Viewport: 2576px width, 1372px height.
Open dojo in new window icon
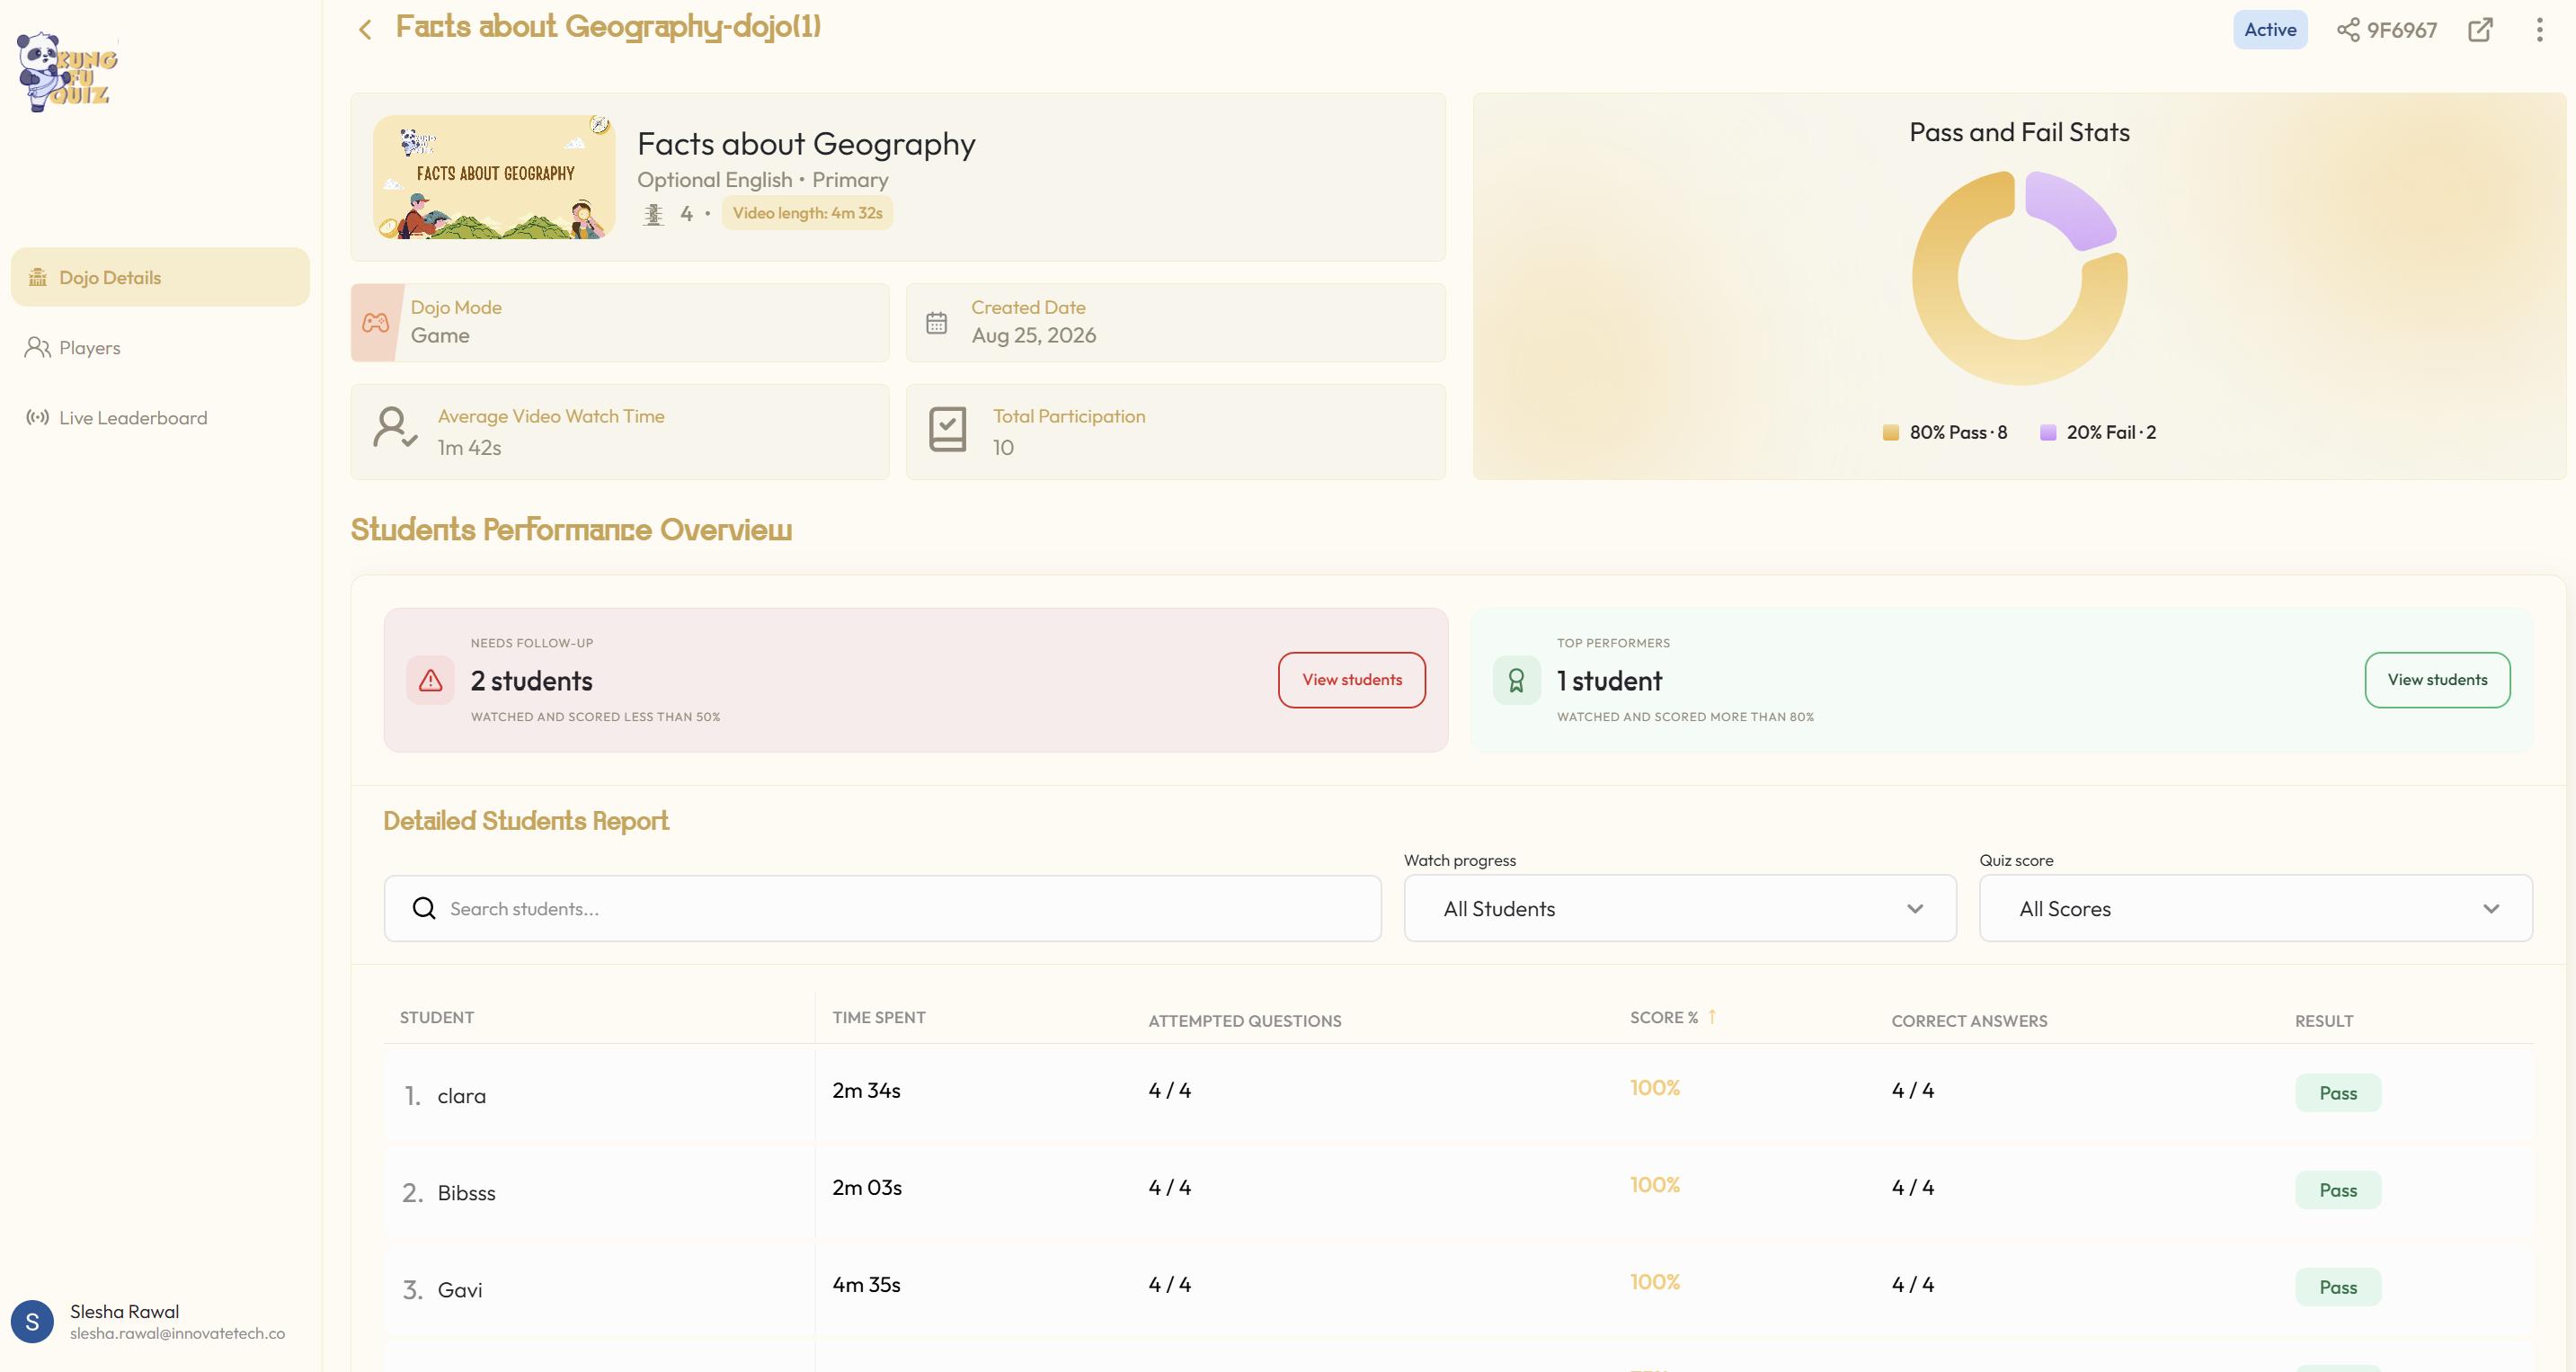pyautogui.click(x=2480, y=30)
